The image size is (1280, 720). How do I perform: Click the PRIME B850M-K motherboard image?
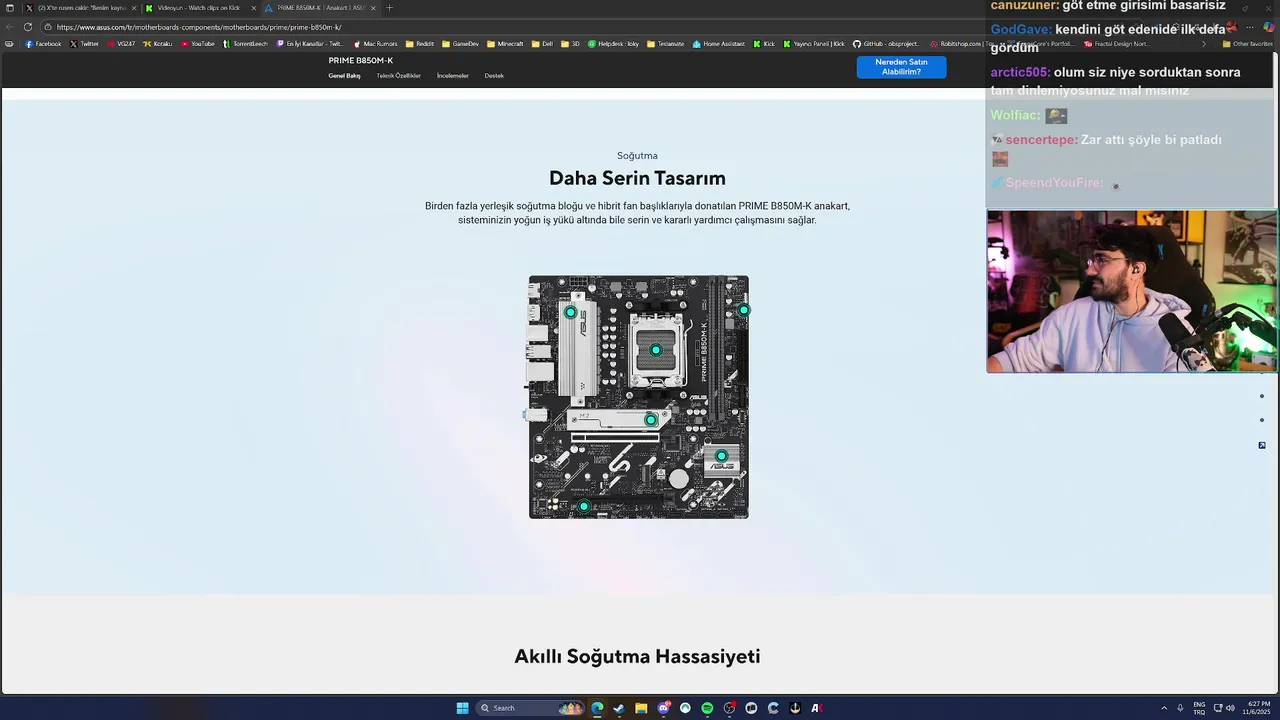click(x=639, y=397)
